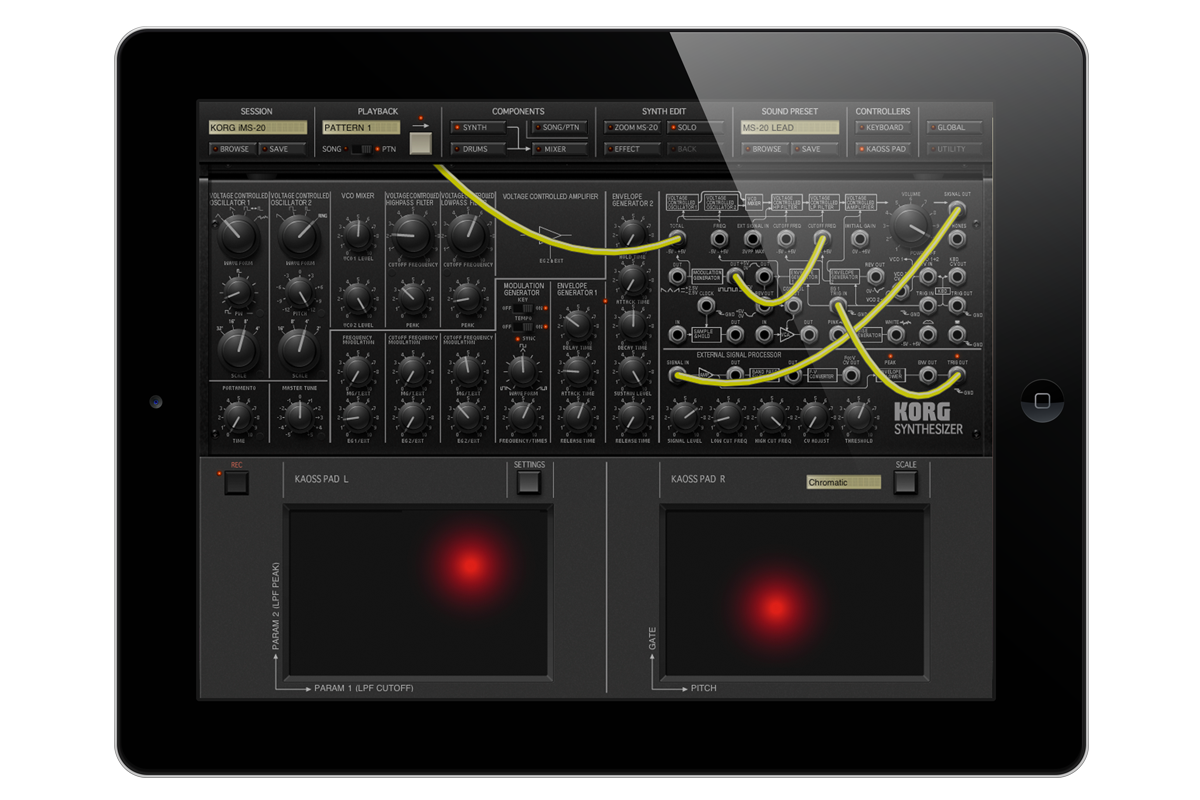Click SAVE under Sound Preset

814,149
